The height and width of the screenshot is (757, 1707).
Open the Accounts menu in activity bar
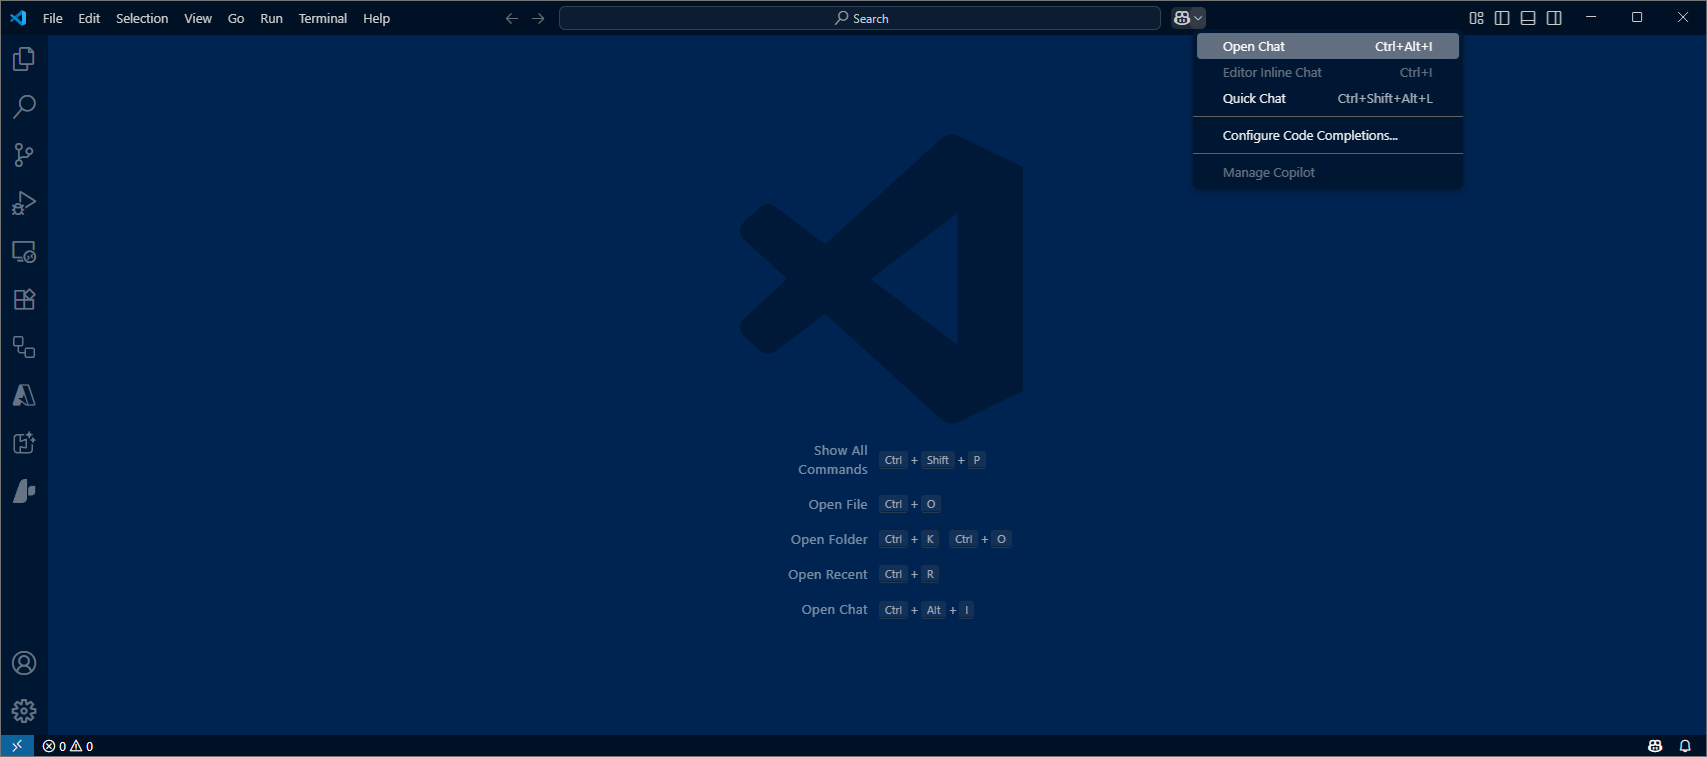point(24,663)
